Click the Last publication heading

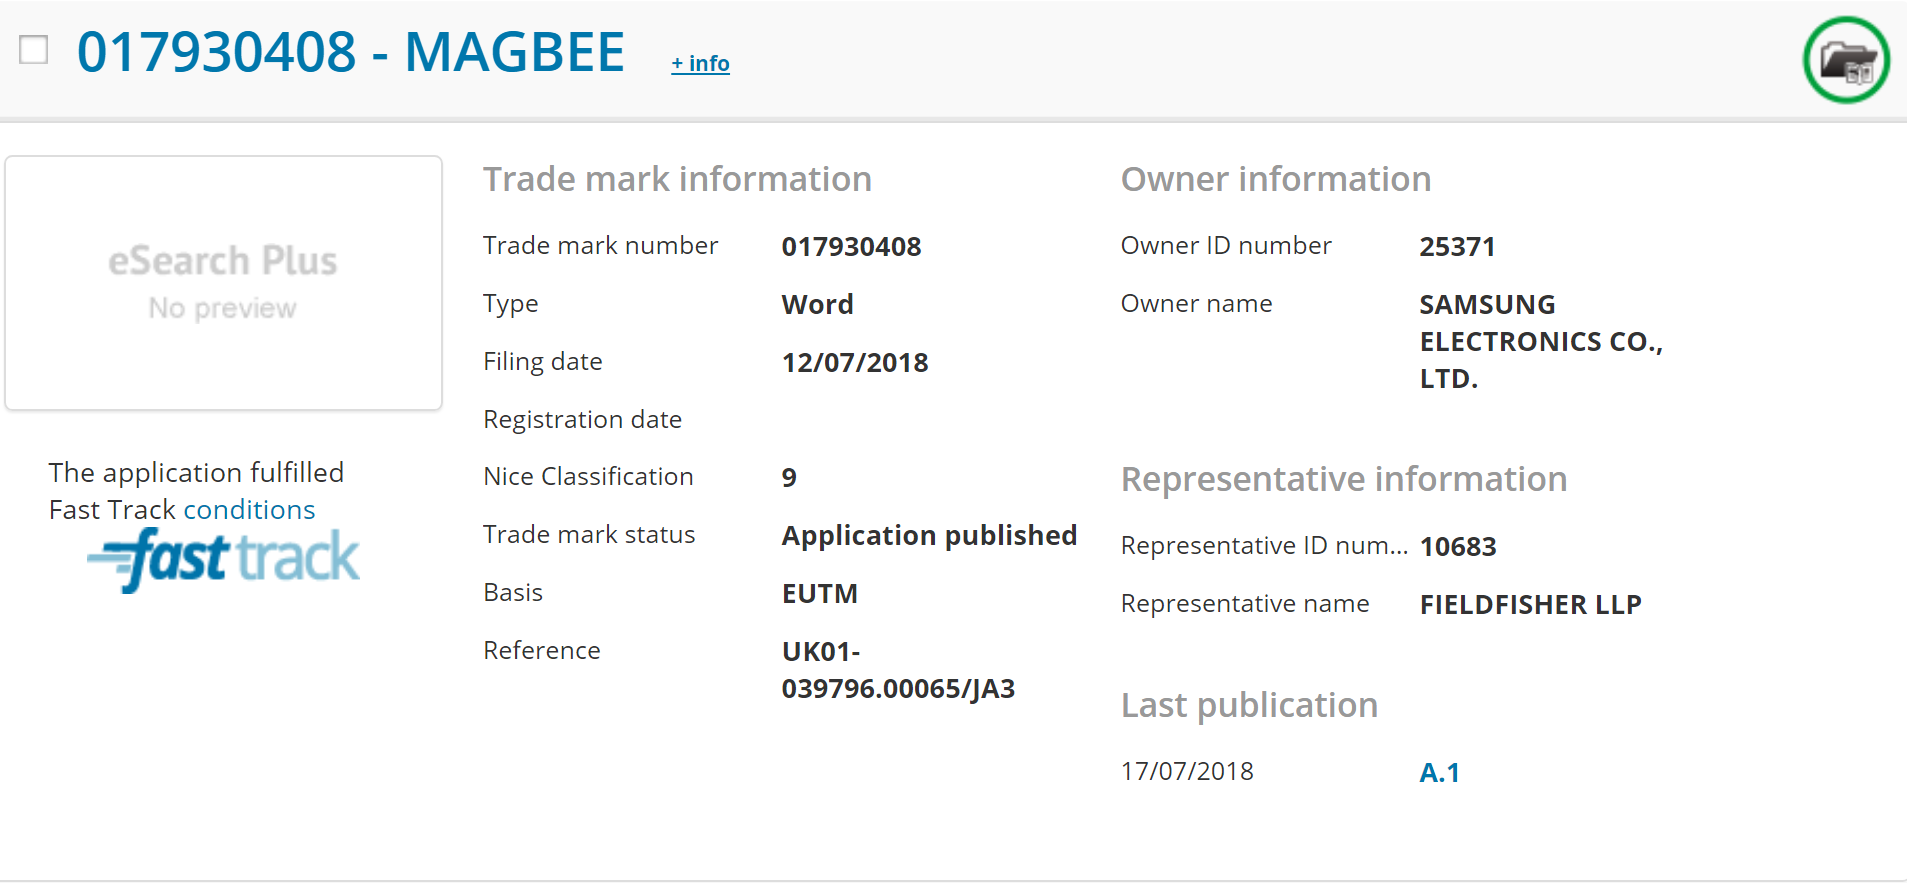pyautogui.click(x=1249, y=706)
